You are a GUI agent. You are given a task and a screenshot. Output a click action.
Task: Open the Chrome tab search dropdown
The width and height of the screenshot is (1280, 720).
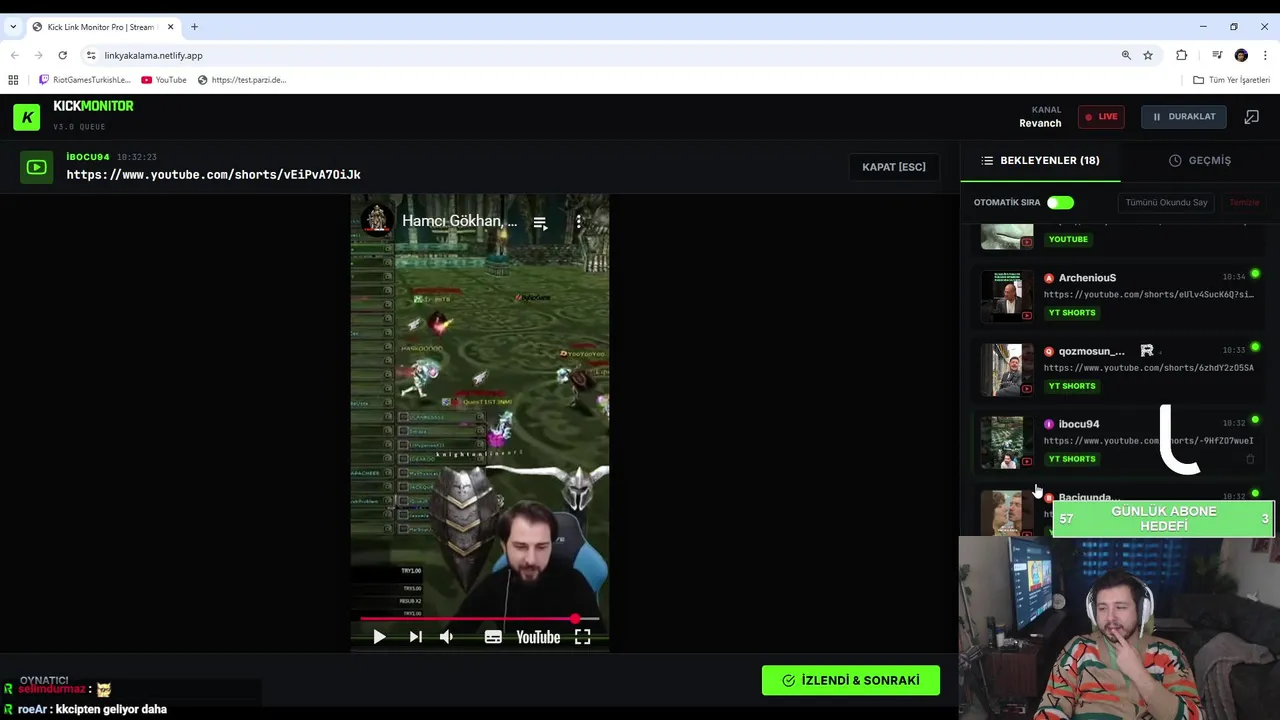13,27
